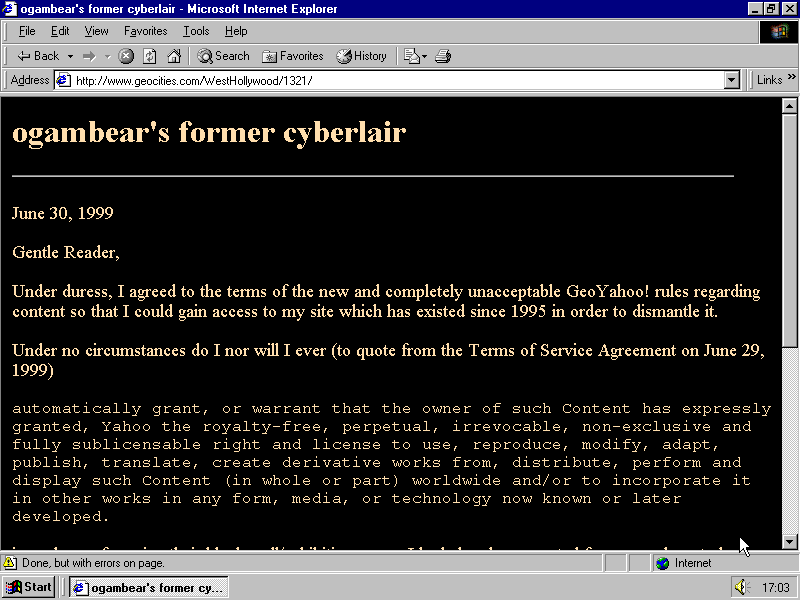Click the Forward arrow button
The image size is (800, 600).
pyautogui.click(x=89, y=56)
